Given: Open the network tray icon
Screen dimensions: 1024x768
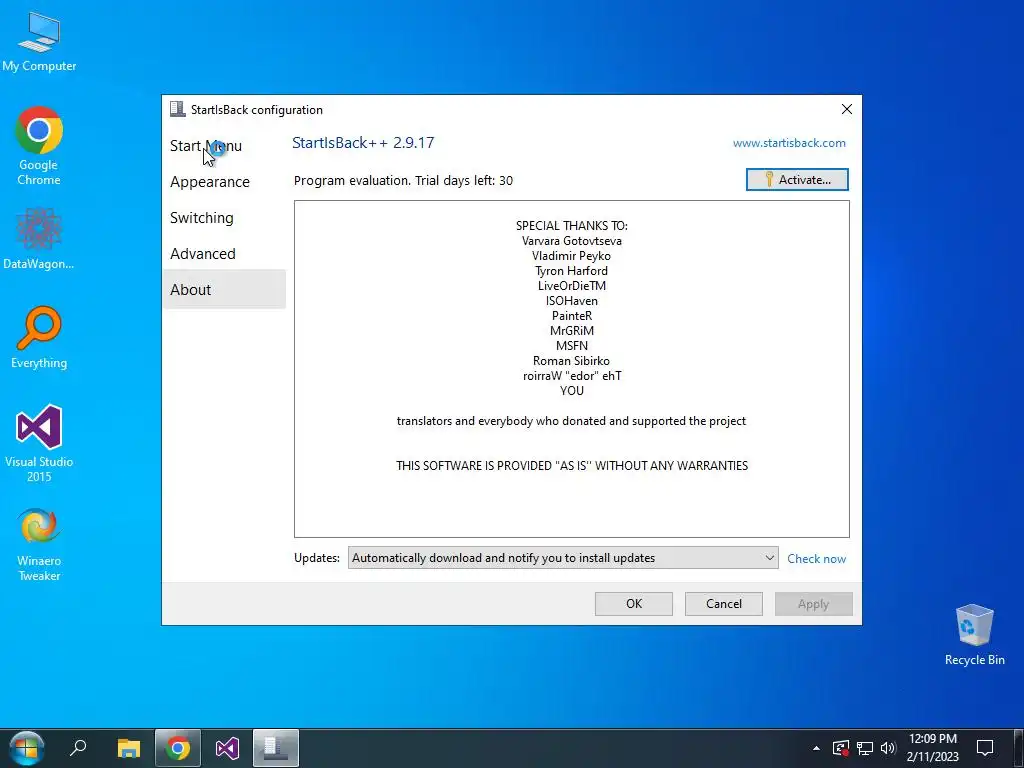Looking at the screenshot, I should tap(865, 748).
